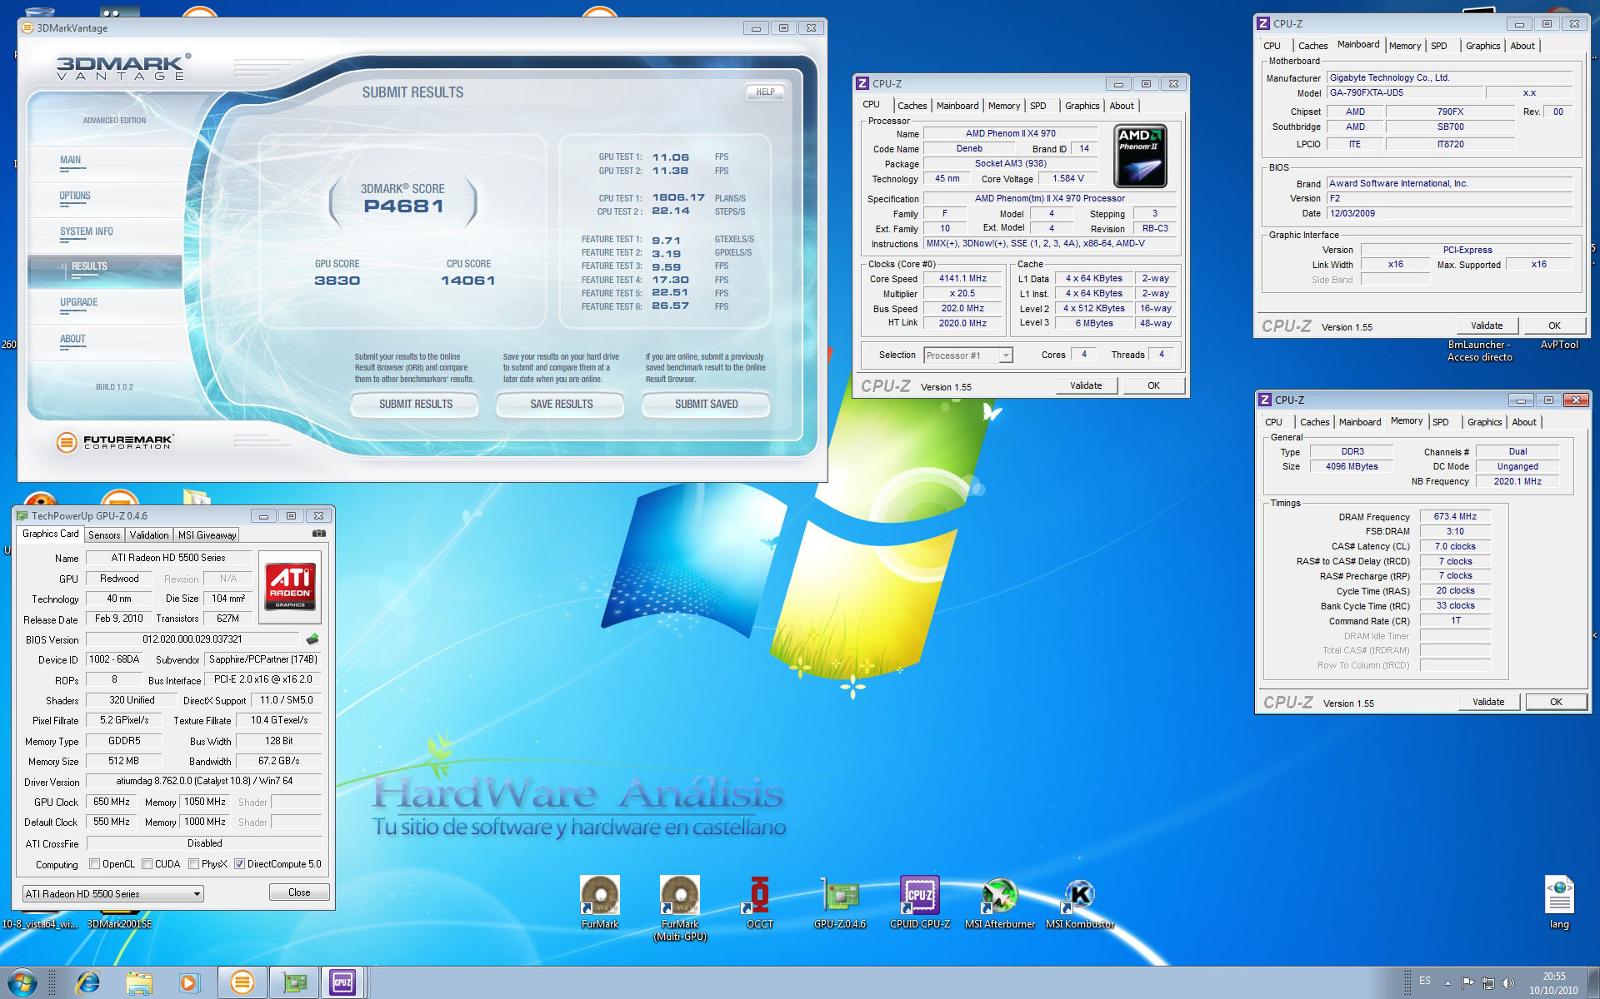Switch to Caches tab in middle CPU-Z window
1600x999 pixels.
[912, 105]
